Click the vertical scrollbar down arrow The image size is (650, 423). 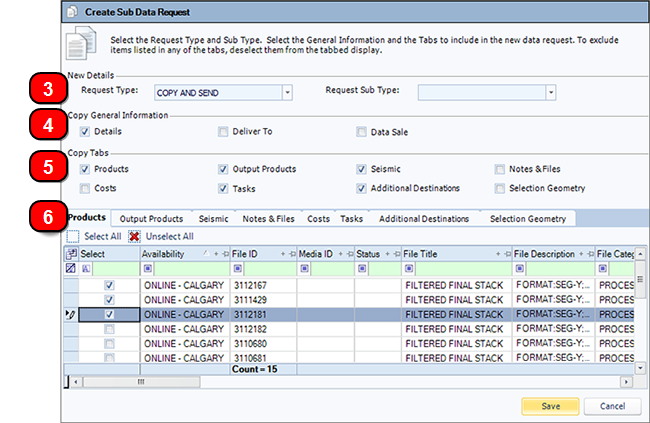(640, 367)
